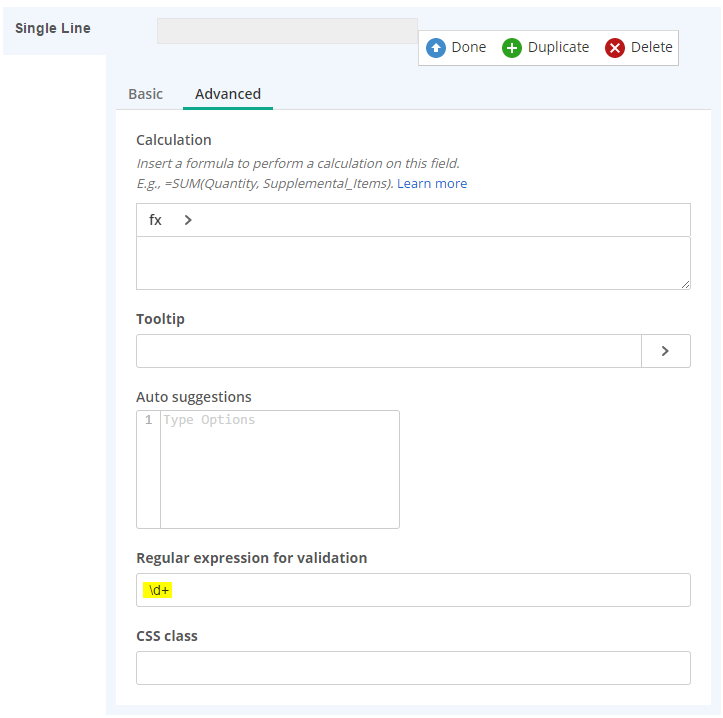Focus the CSS class input box
723x718 pixels.
tap(413, 668)
